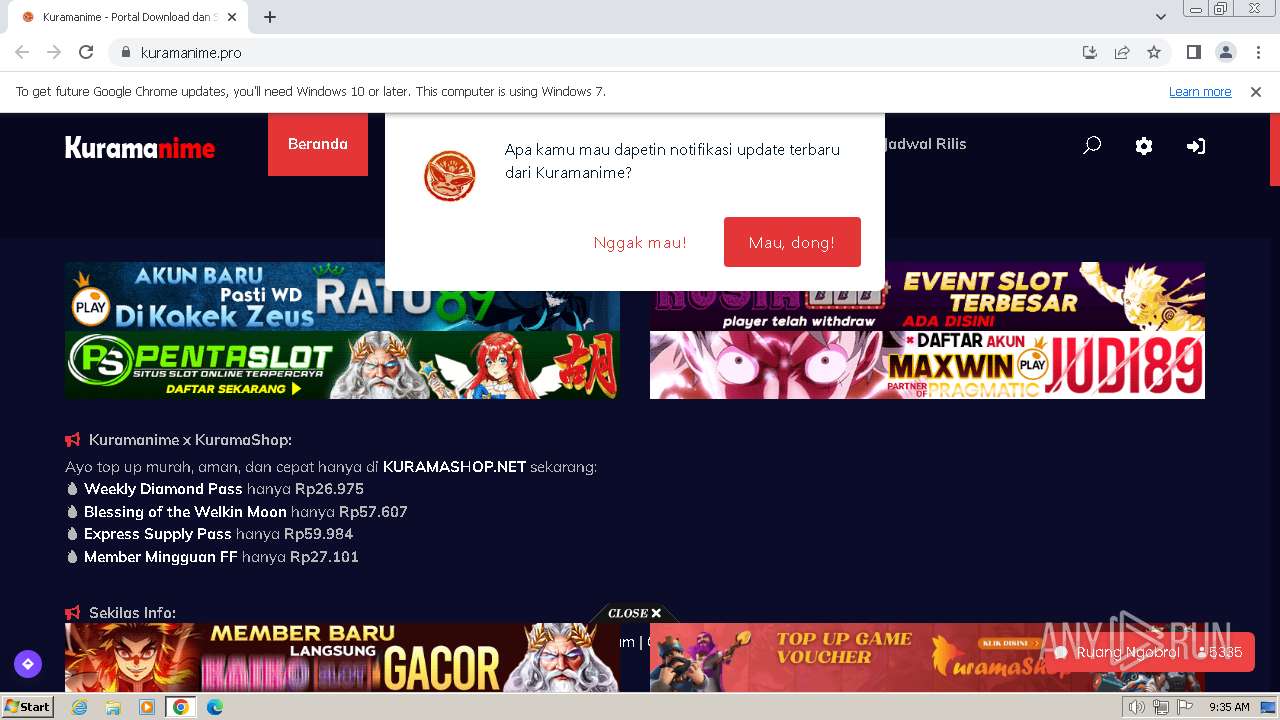This screenshot has height=720, width=1280.
Task: Click the padlock site info icon
Action: pyautogui.click(x=125, y=52)
